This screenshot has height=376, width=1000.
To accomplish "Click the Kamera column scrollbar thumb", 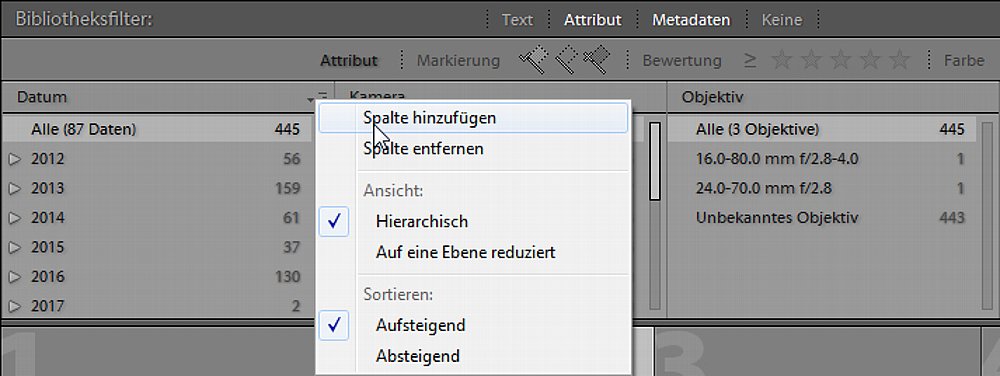I will click(654, 161).
